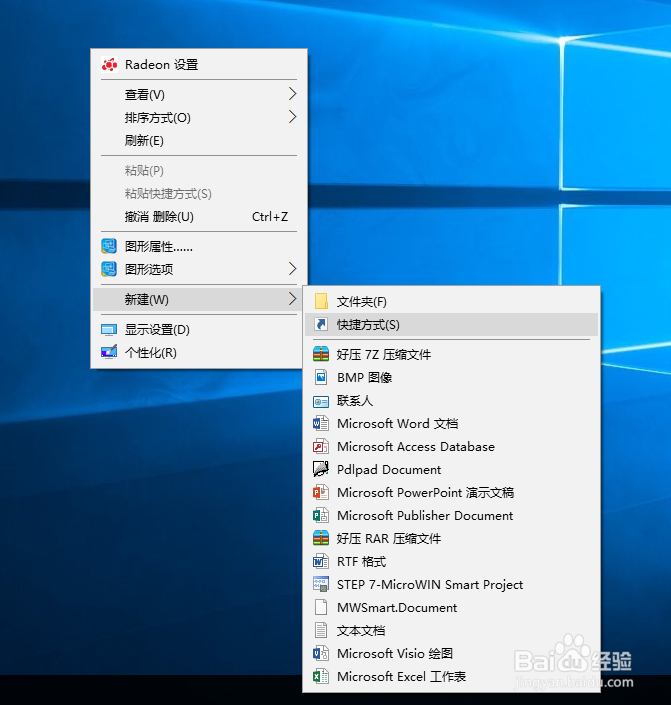Create a Microsoft Publisher Document
The image size is (671, 705).
(452, 515)
